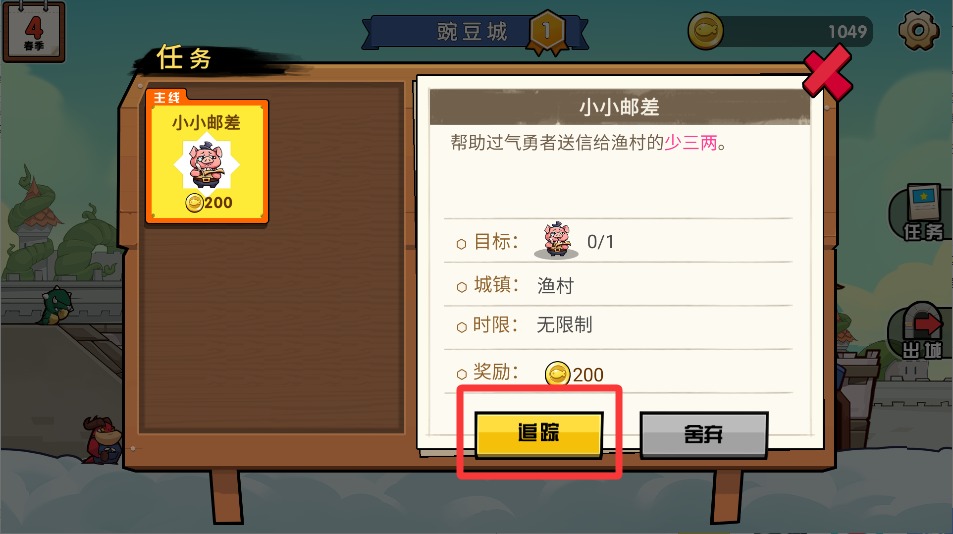Screen dimensions: 953x534
Task: Click the 追踪 track button
Action: [538, 433]
